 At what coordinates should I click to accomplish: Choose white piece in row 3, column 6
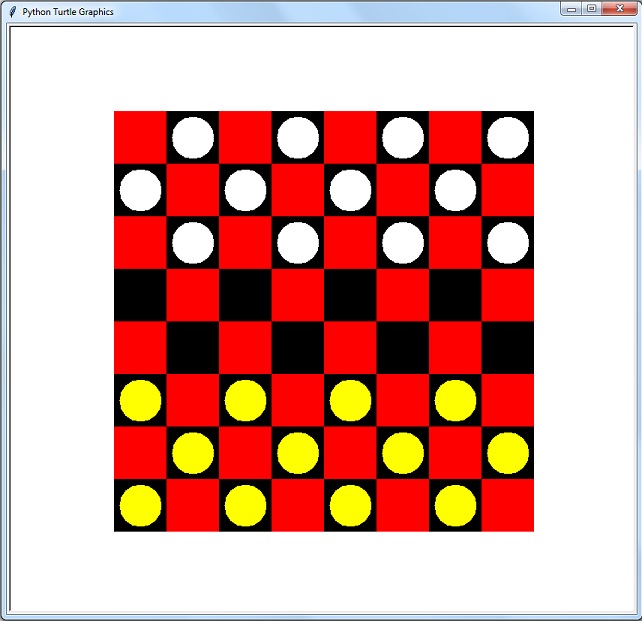[403, 243]
